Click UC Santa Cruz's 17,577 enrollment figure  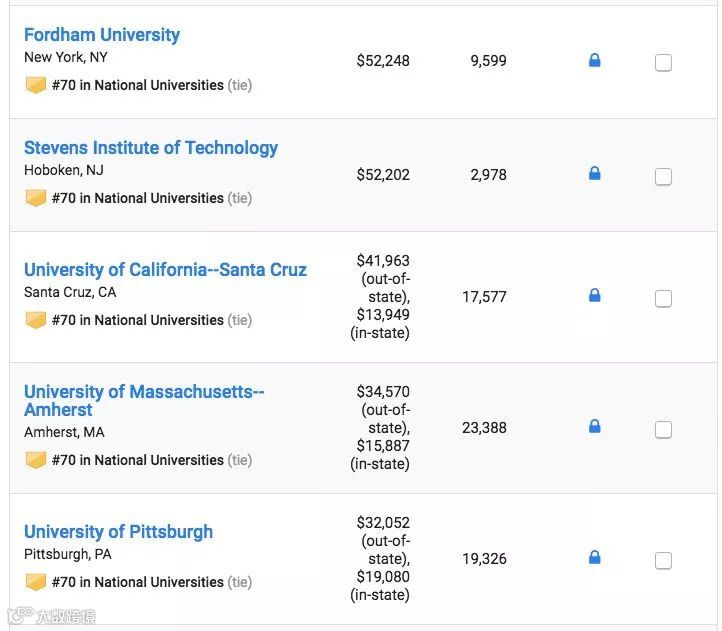484,297
